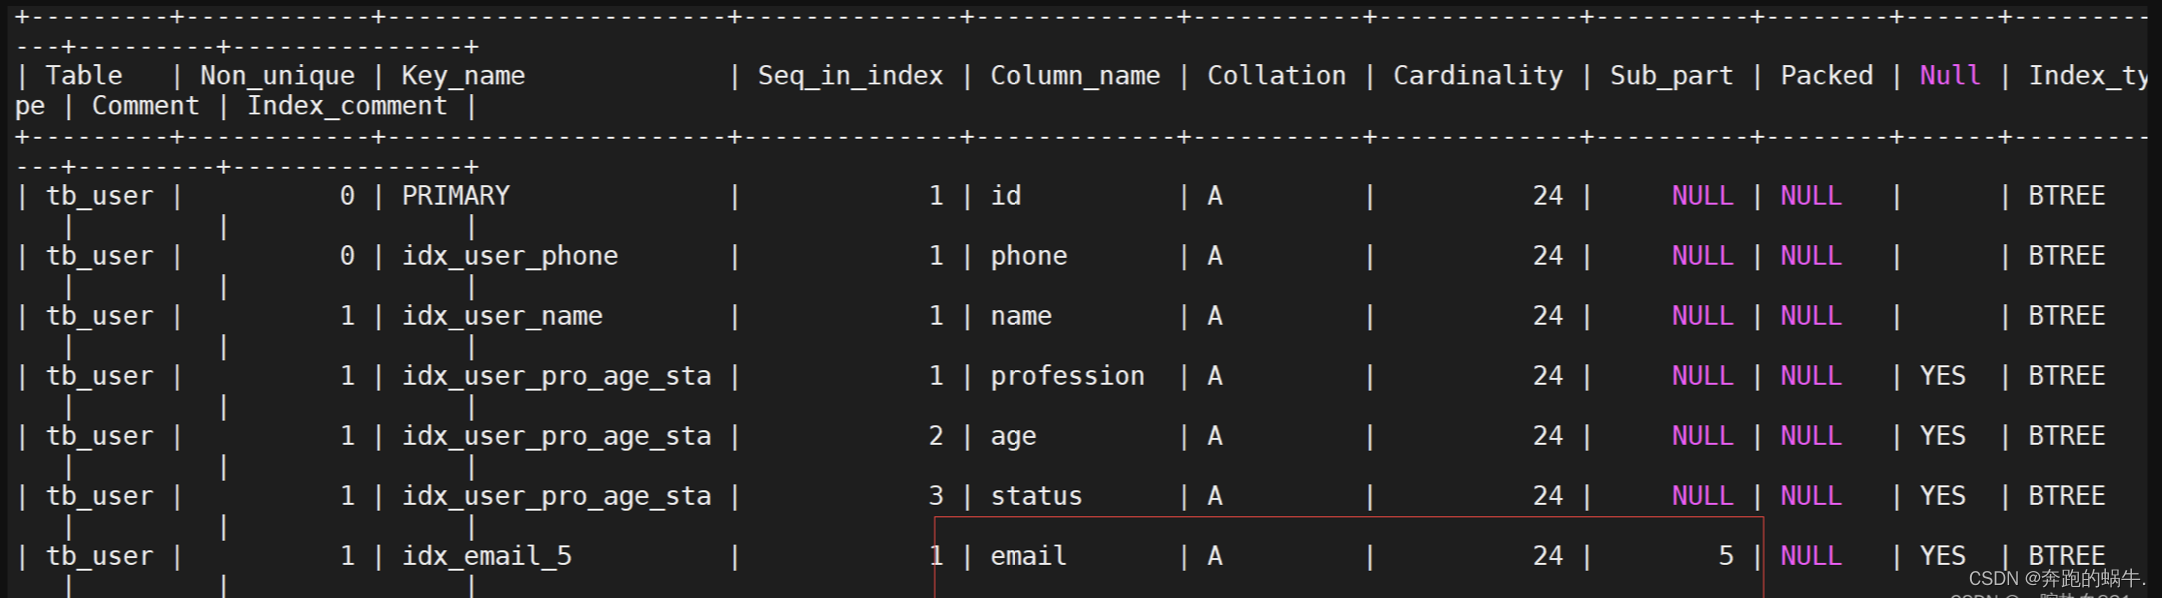The height and width of the screenshot is (598, 2162).
Task: Click Non_unique 0 in the PRIMARY row
Action: pos(347,196)
